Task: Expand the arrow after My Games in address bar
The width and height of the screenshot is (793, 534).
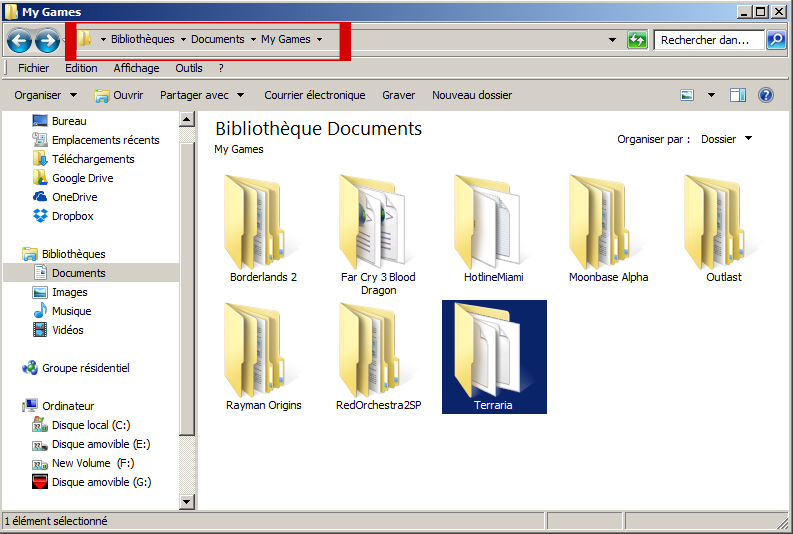Action: click(320, 39)
